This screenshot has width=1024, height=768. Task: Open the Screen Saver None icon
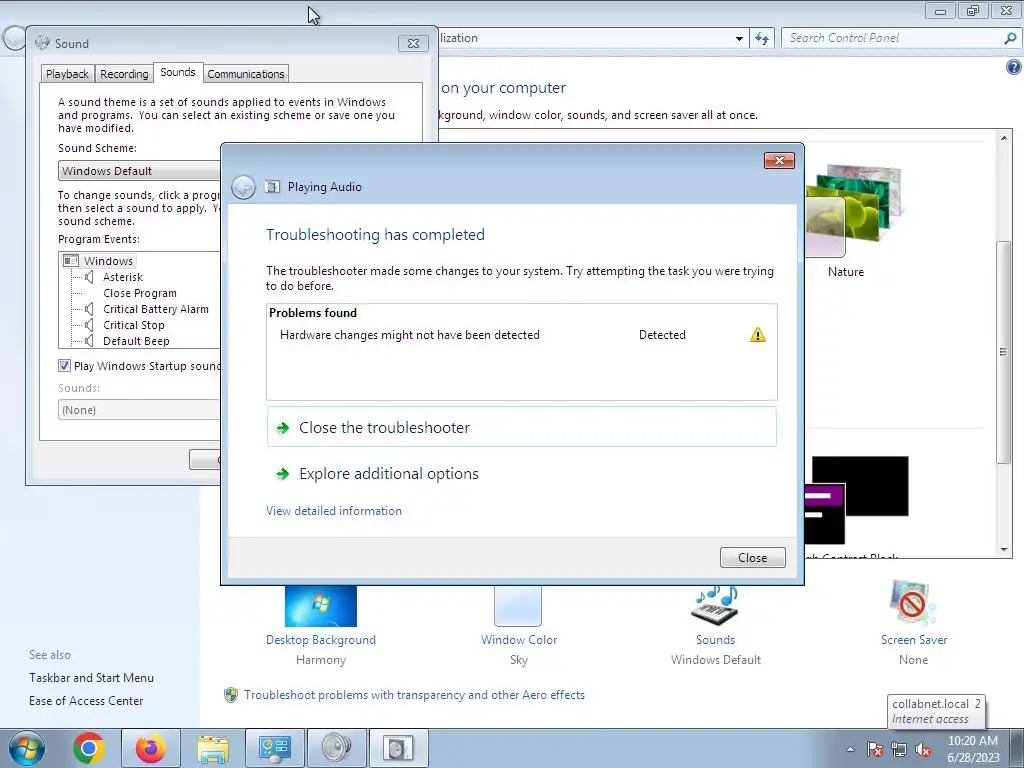click(913, 604)
